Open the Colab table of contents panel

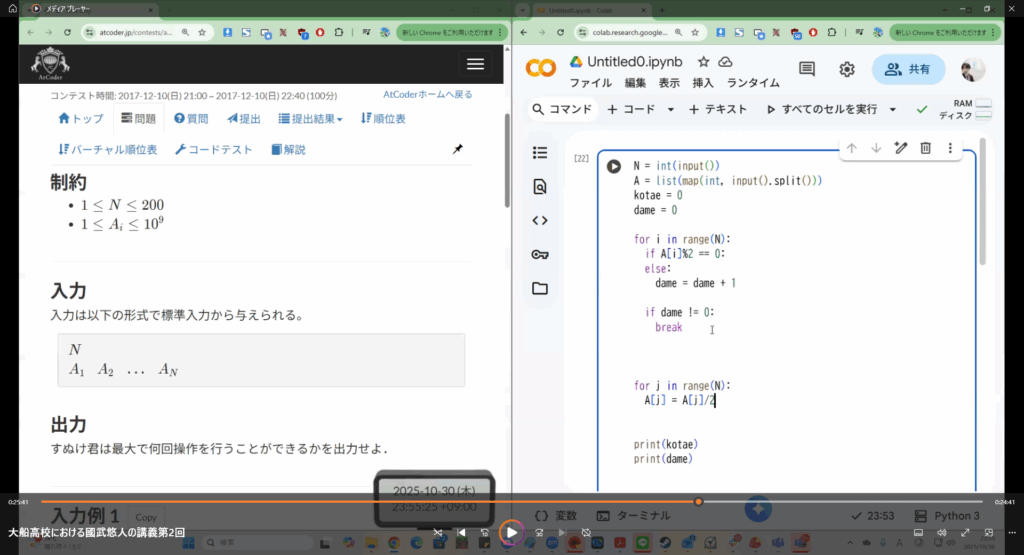pos(540,153)
